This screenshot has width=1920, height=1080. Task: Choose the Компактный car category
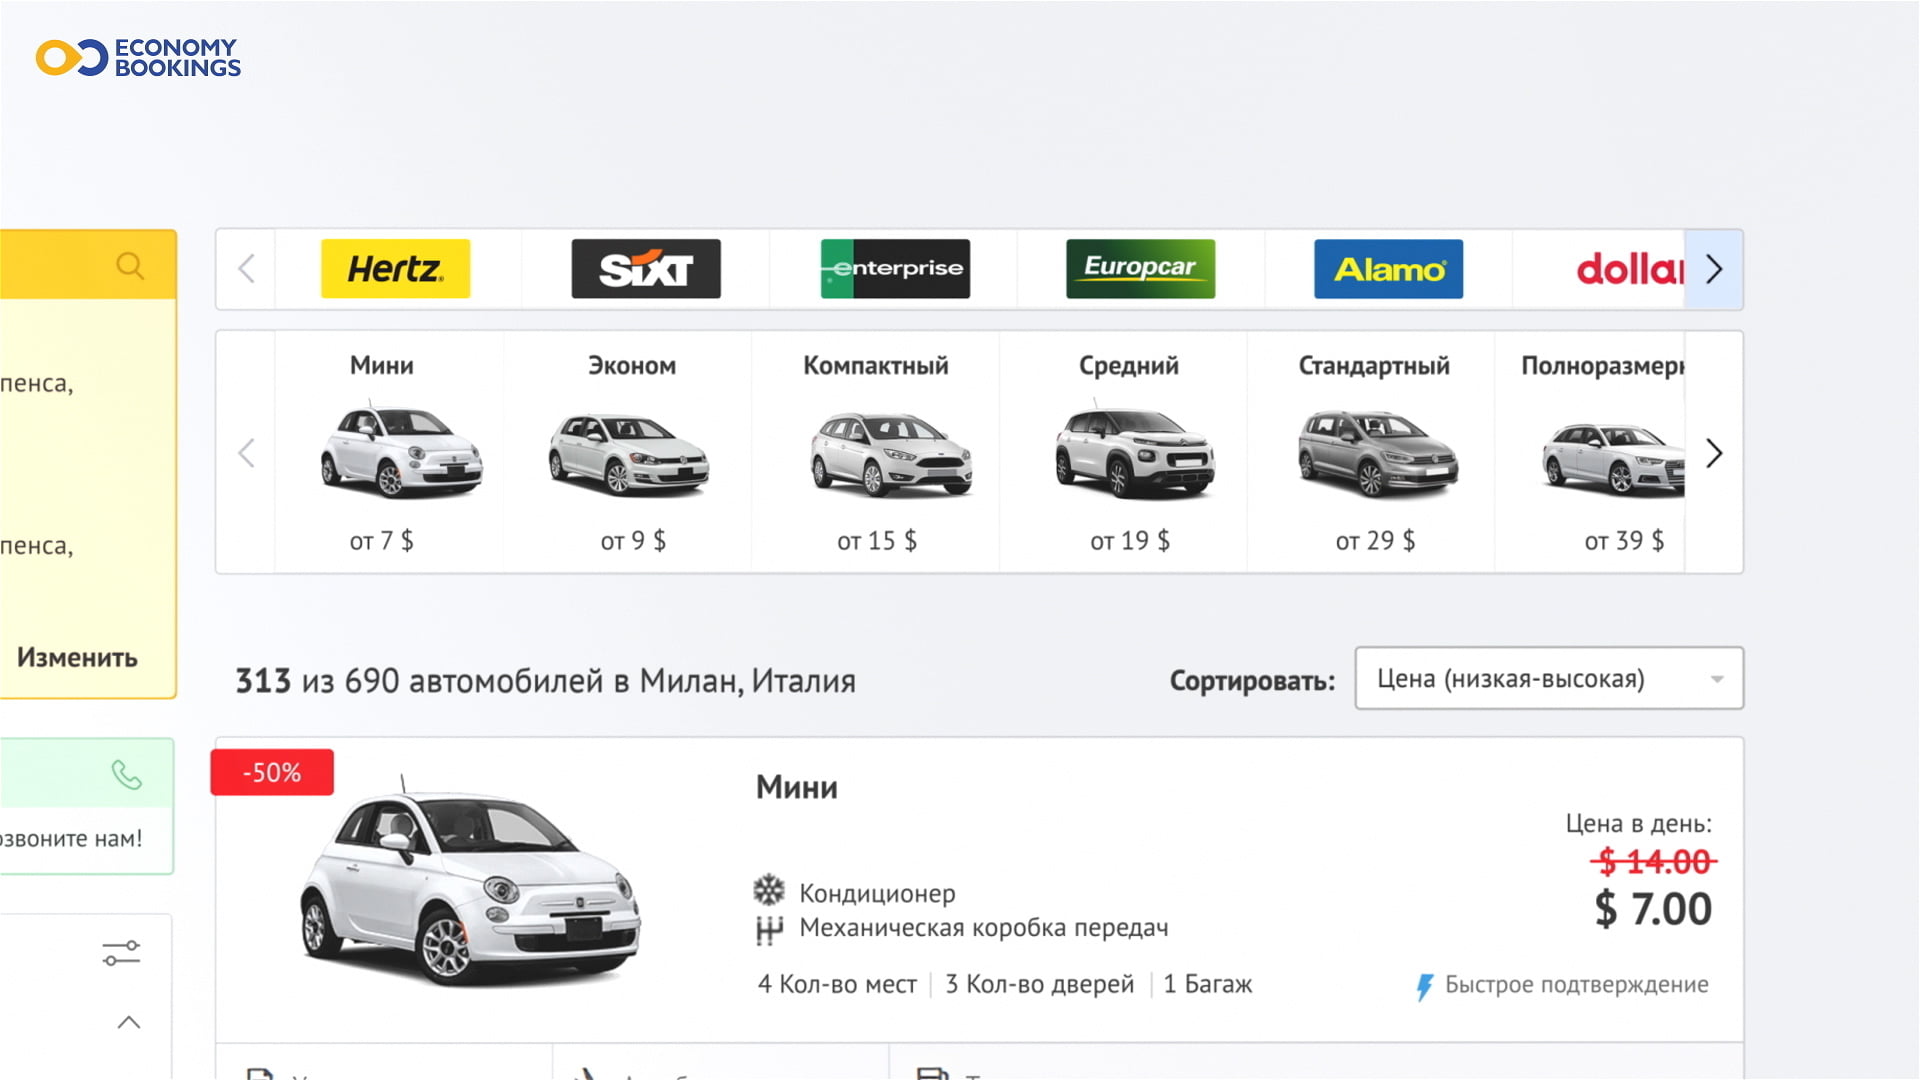coord(877,452)
